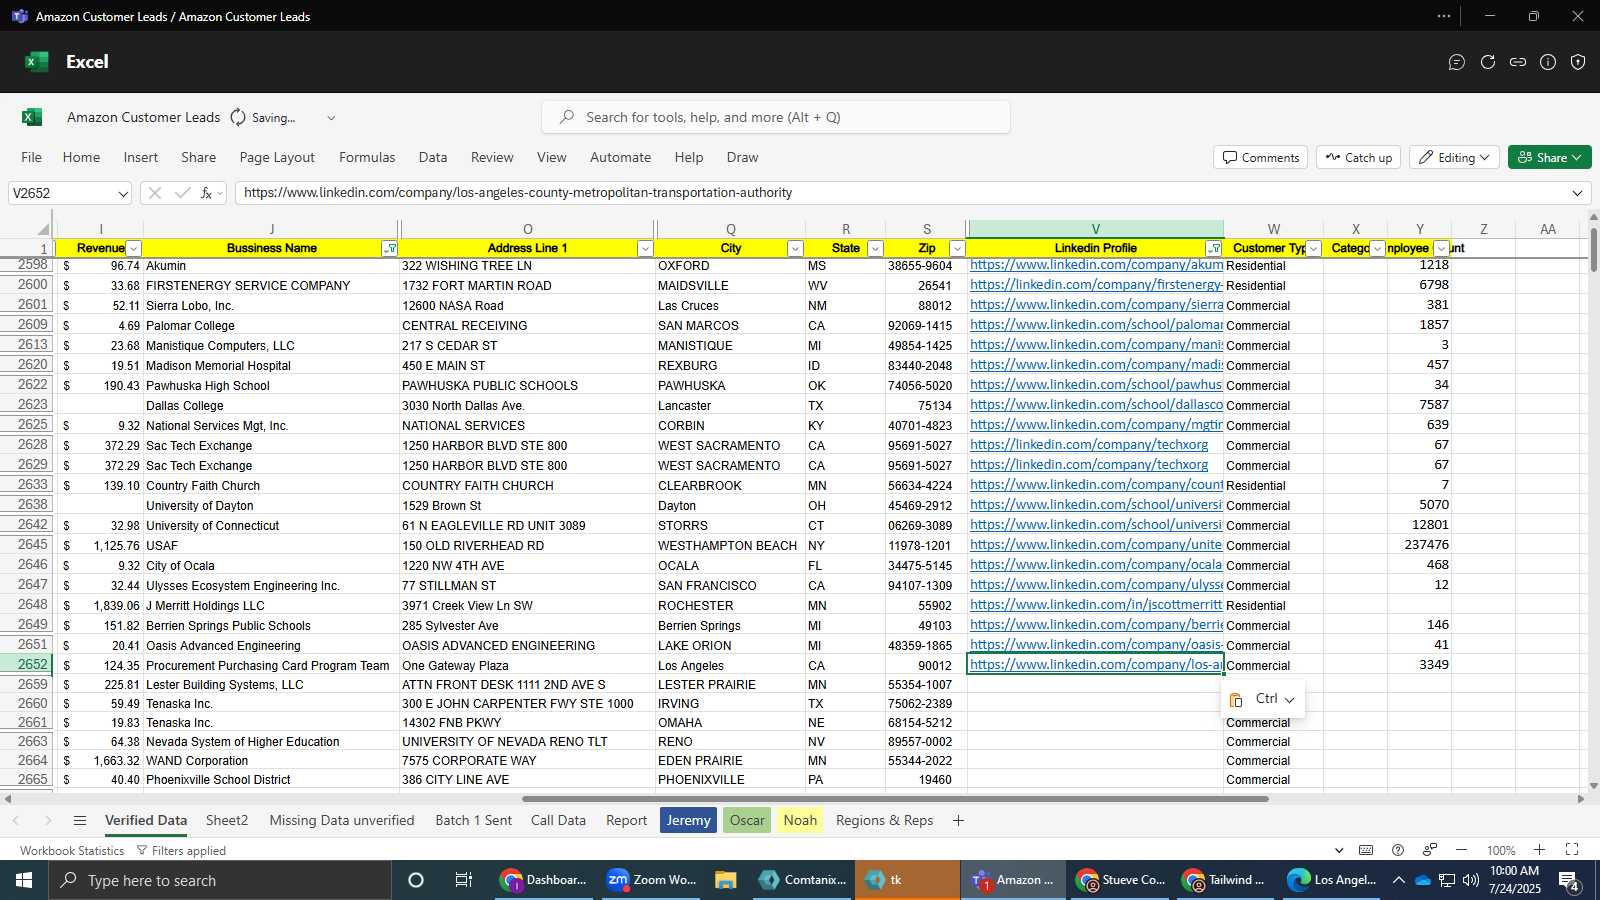Open Zip column filter dropdown

(957, 249)
